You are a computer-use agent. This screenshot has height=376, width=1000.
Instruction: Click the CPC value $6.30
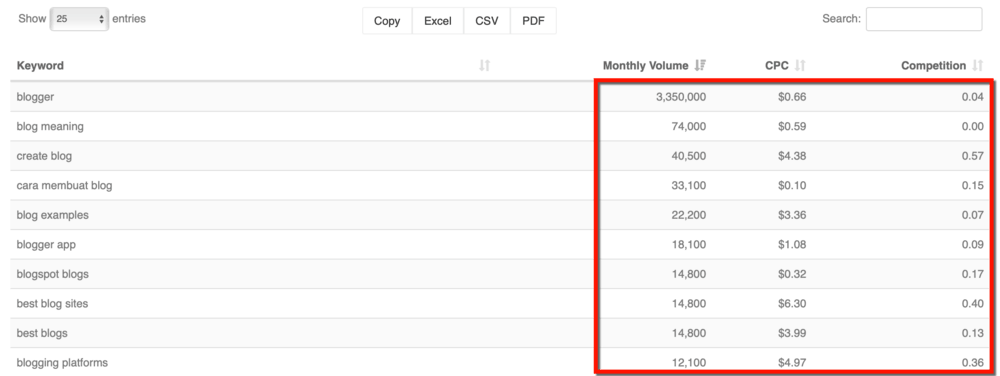click(792, 303)
